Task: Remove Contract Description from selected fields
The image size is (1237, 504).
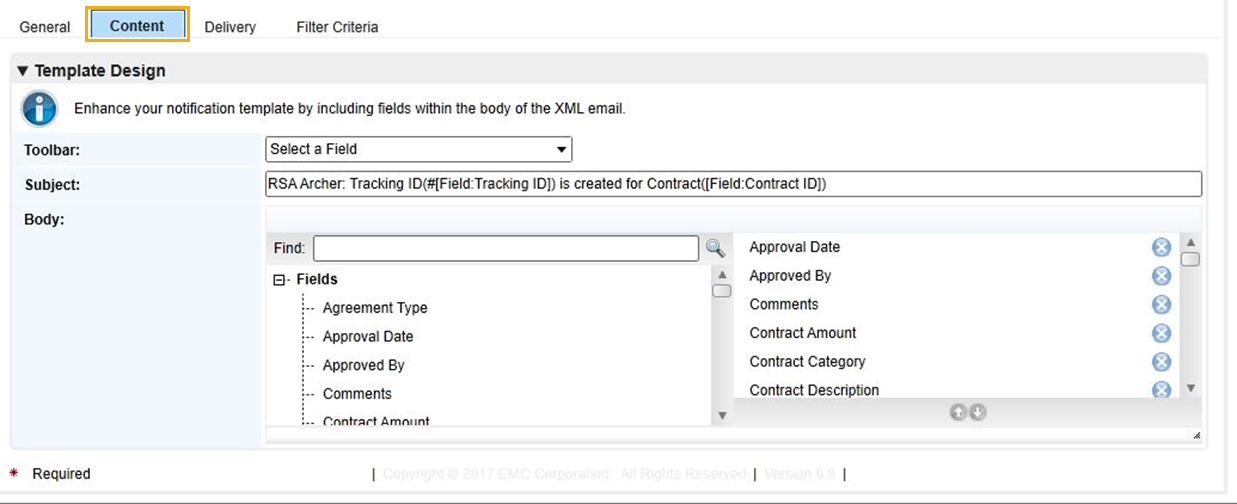Action: (x=1161, y=389)
